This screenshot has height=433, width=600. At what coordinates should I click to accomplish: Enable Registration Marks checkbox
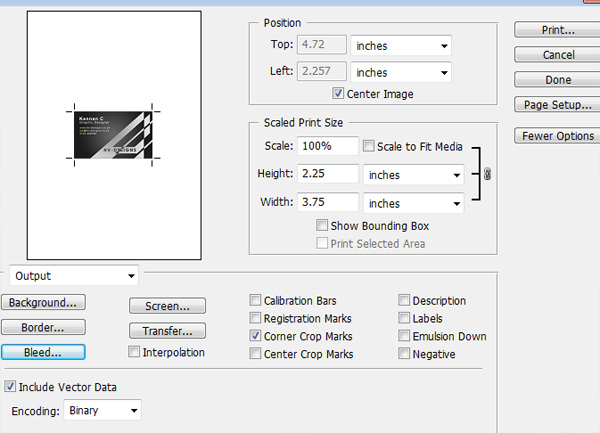(255, 318)
